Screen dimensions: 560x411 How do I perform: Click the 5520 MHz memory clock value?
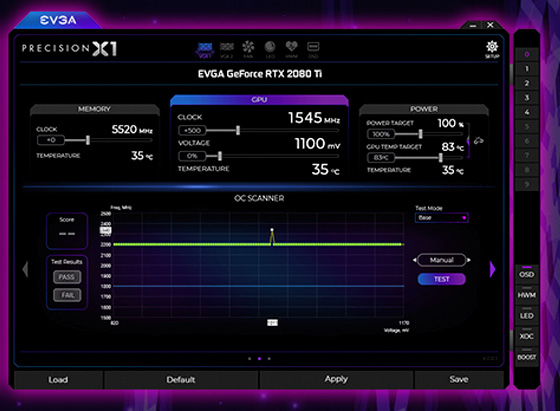pos(132,129)
